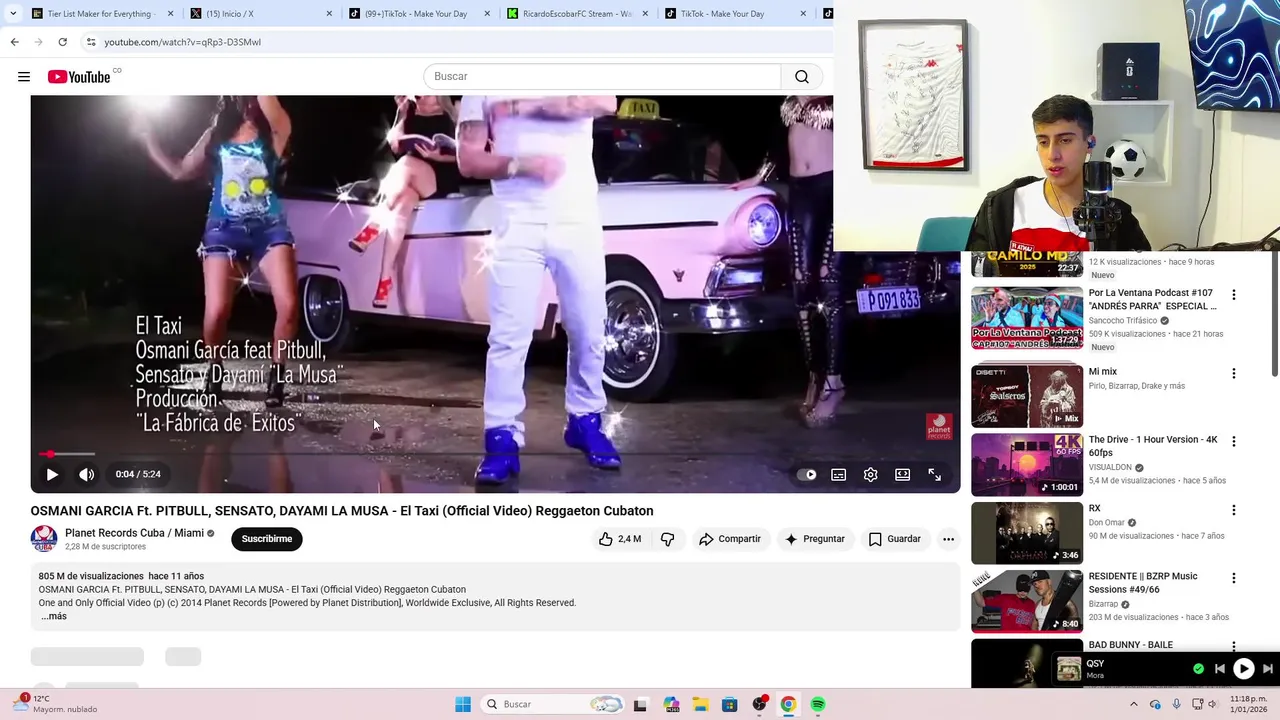Focus the YouTube Buscar search field
This screenshot has width=1280, height=720.
[x=602, y=77]
